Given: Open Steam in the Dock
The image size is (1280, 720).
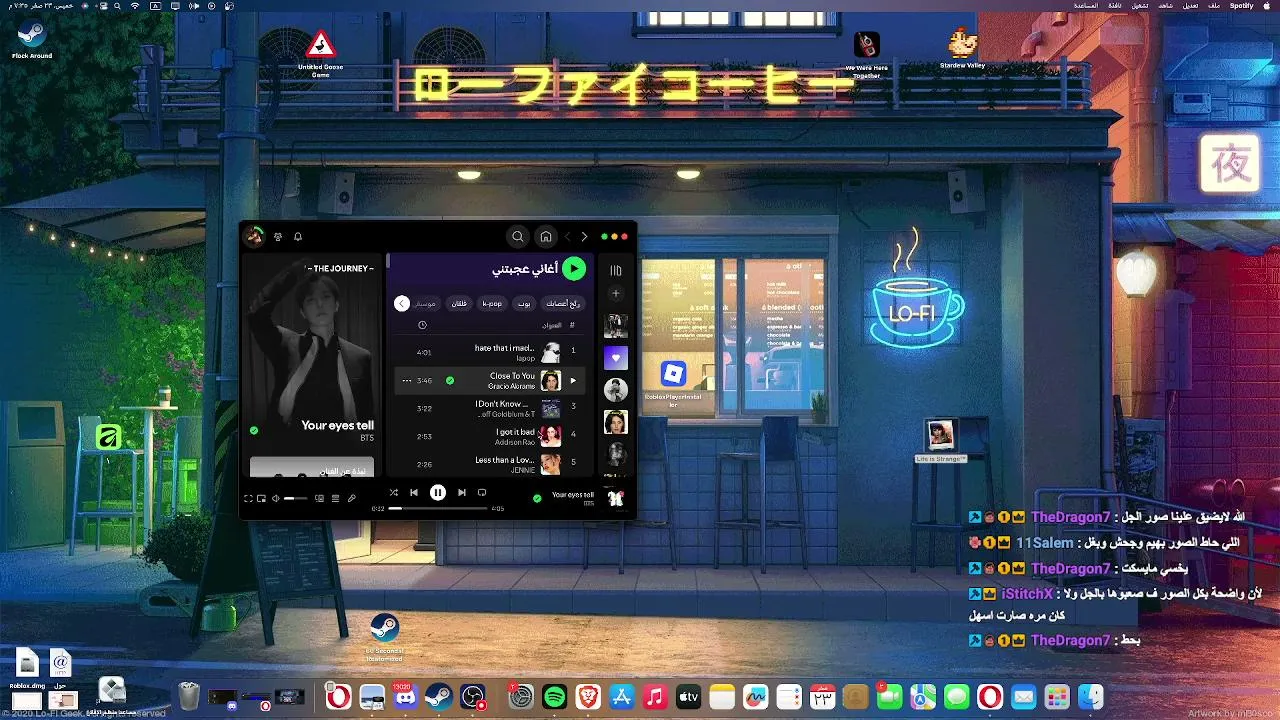Looking at the screenshot, I should (438, 697).
